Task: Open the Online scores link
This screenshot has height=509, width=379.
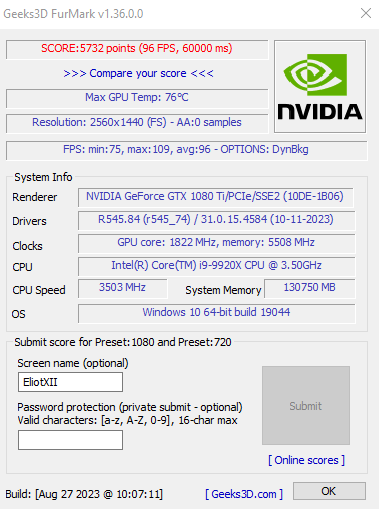Action: coord(306,460)
